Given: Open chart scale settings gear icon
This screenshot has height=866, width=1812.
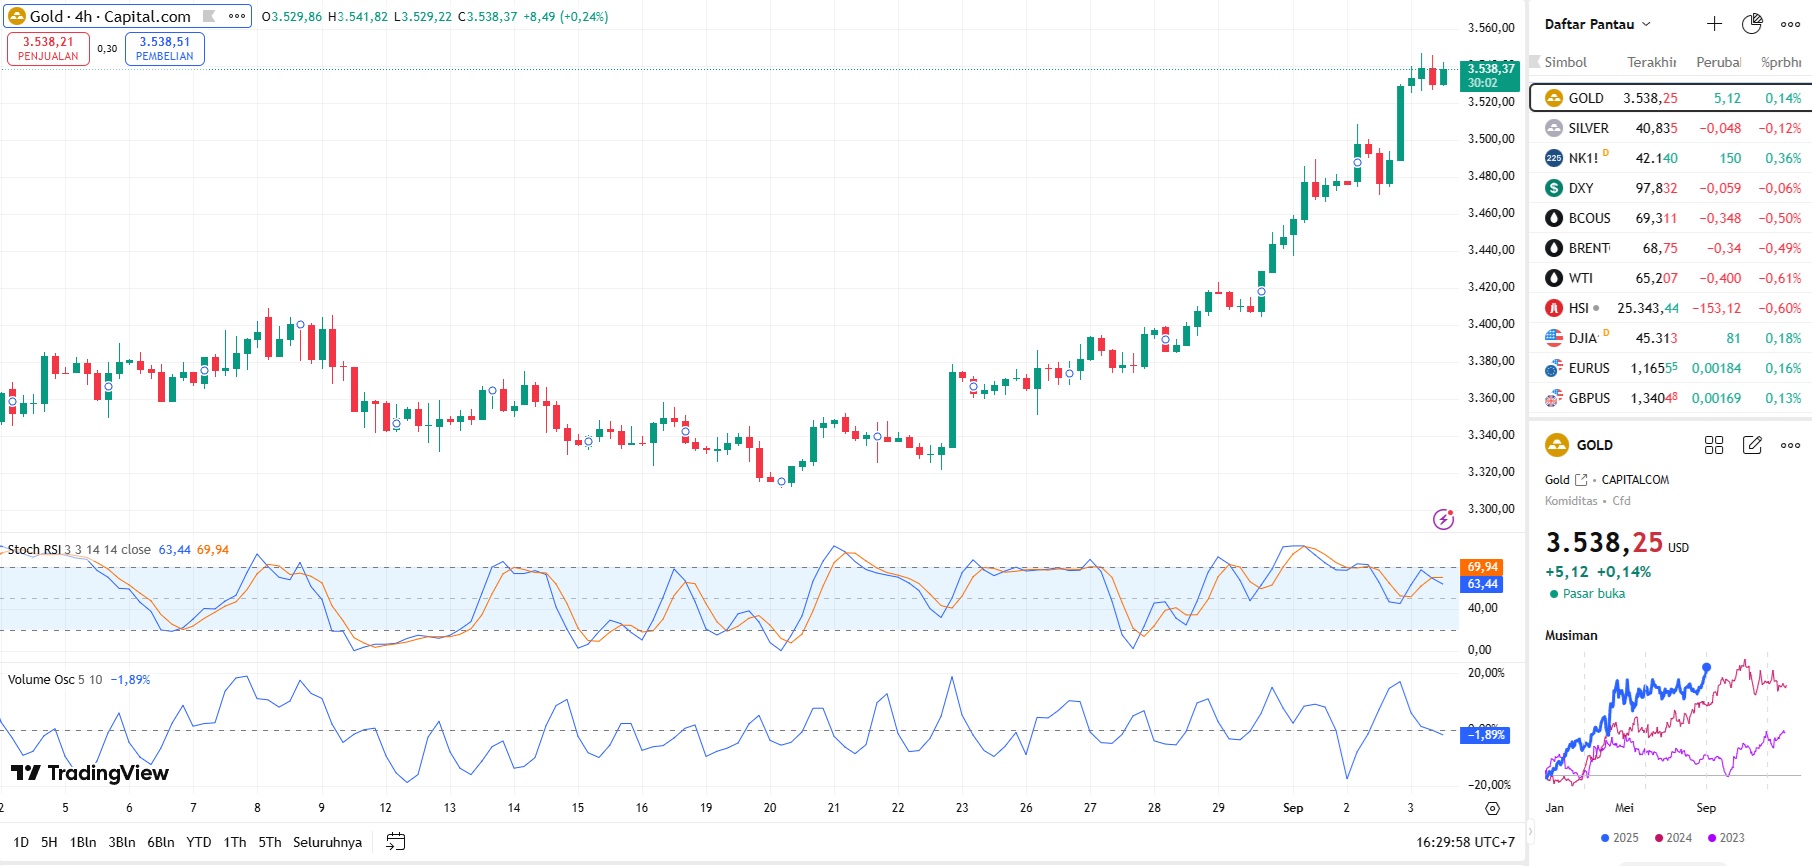Looking at the screenshot, I should 1492,808.
